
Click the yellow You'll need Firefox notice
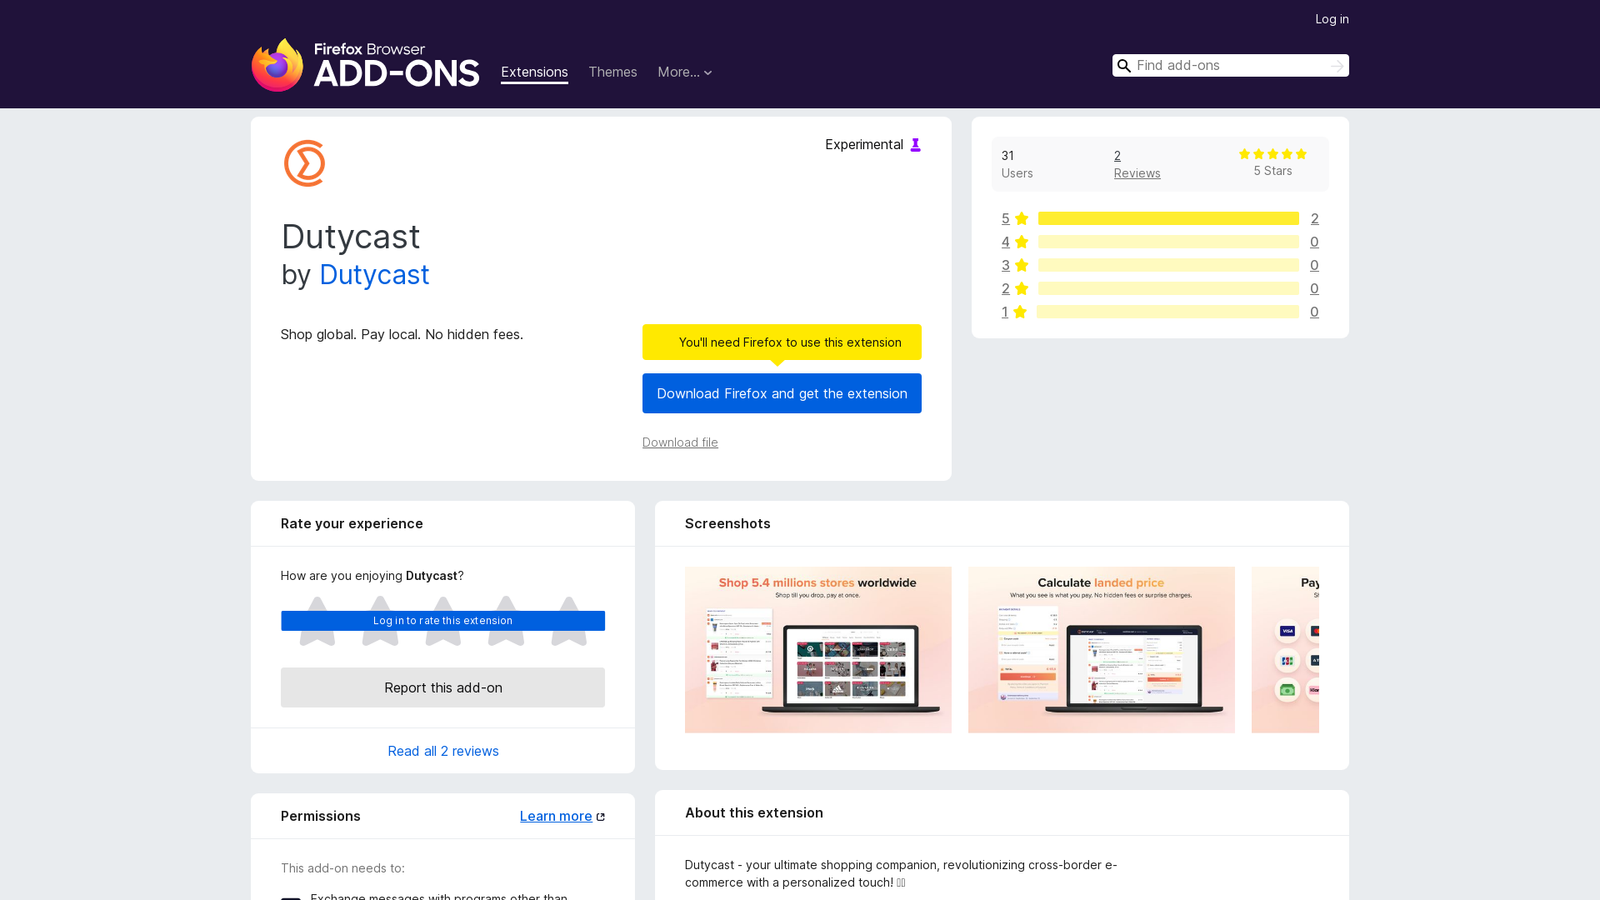tap(782, 342)
